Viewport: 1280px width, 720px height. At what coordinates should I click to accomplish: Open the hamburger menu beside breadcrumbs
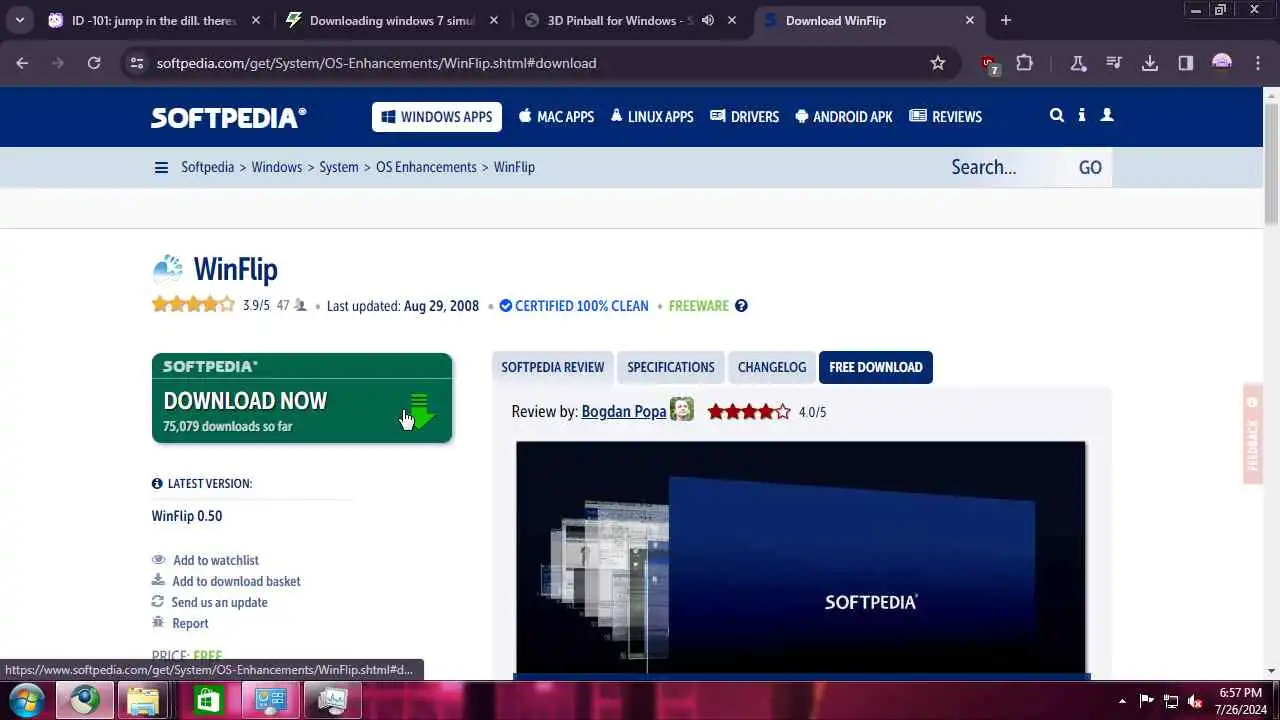161,167
